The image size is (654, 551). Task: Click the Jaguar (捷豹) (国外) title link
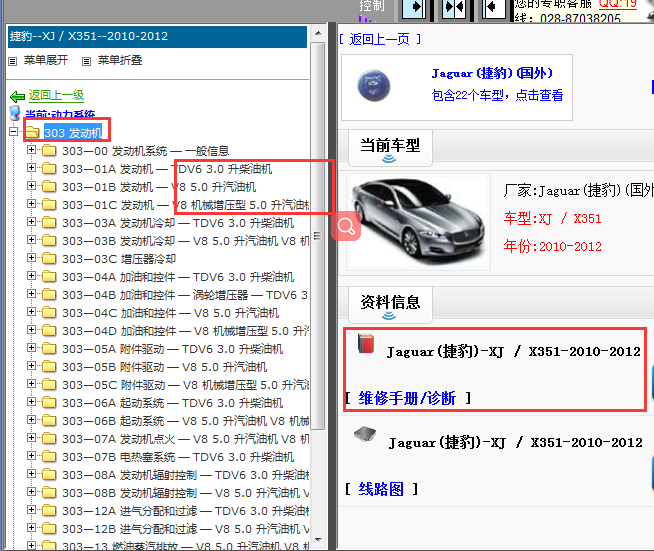click(x=492, y=73)
